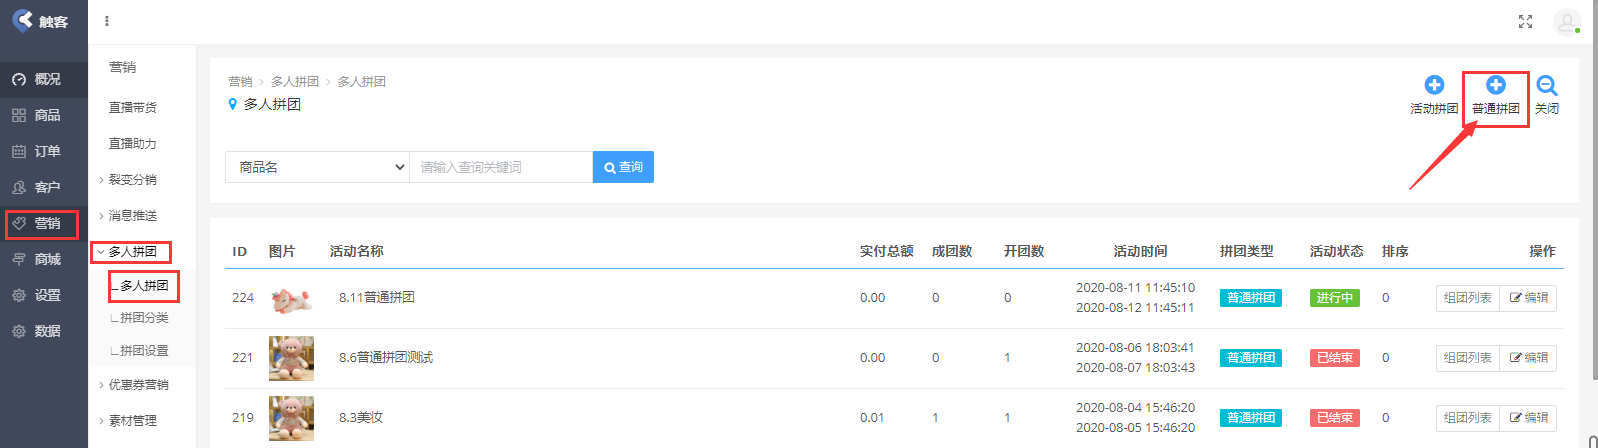This screenshot has height=448, width=1598.
Task: Open the user avatar menu
Action: tap(1566, 22)
